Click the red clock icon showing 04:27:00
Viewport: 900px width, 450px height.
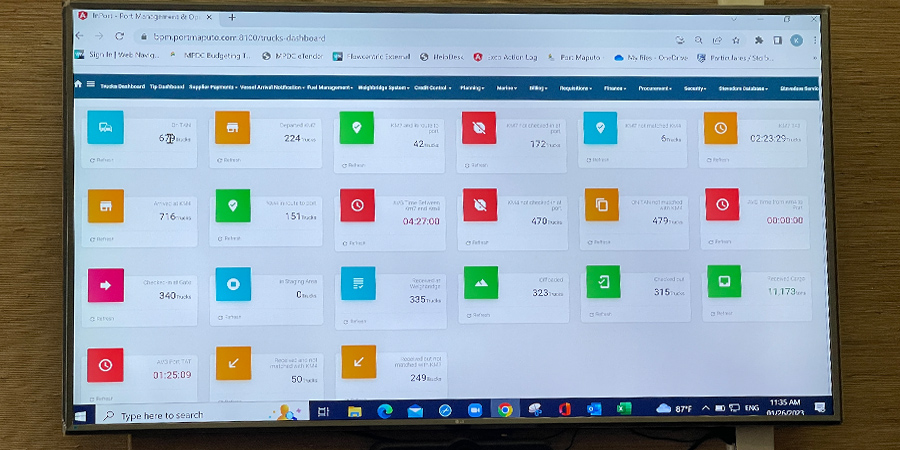(x=357, y=205)
